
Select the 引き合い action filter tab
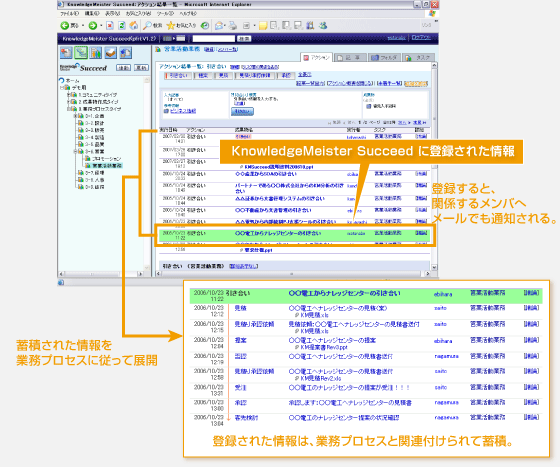[x=177, y=75]
